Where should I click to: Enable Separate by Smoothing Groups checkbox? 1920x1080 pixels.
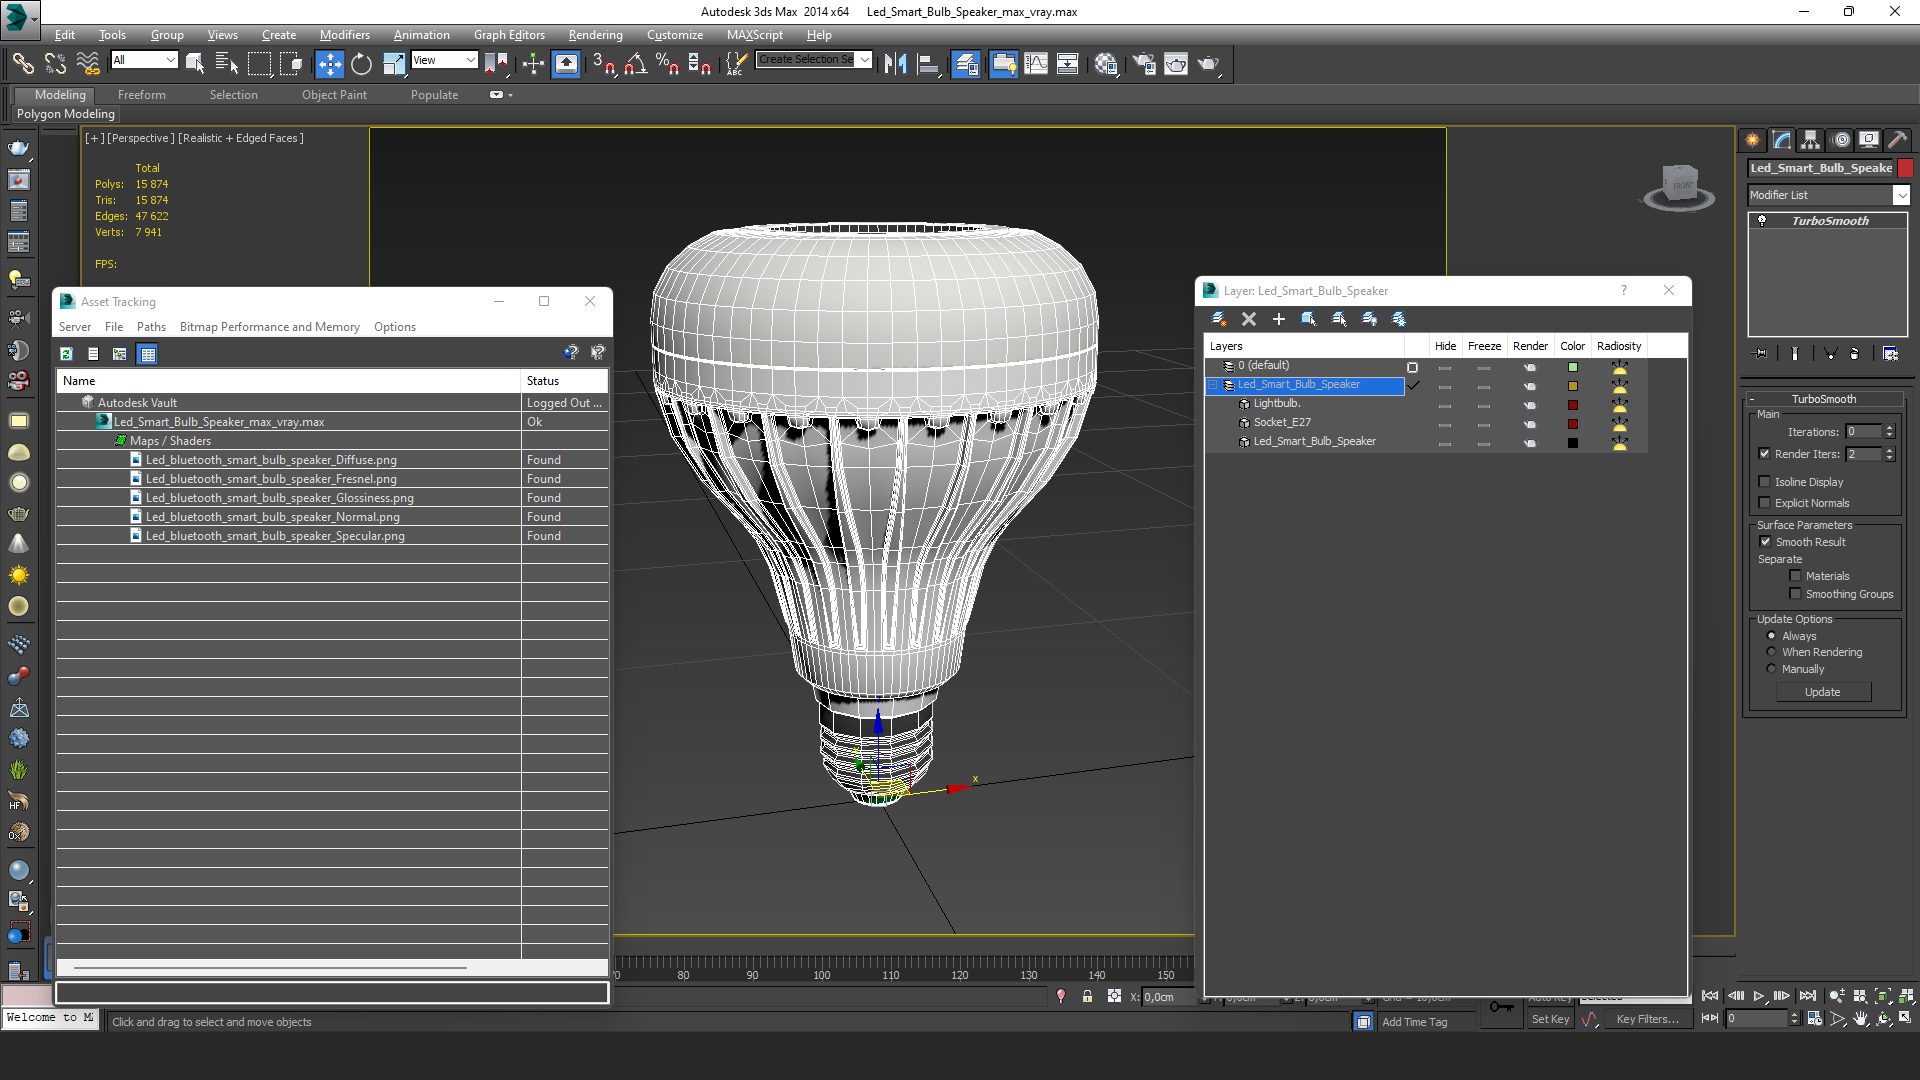point(1795,594)
